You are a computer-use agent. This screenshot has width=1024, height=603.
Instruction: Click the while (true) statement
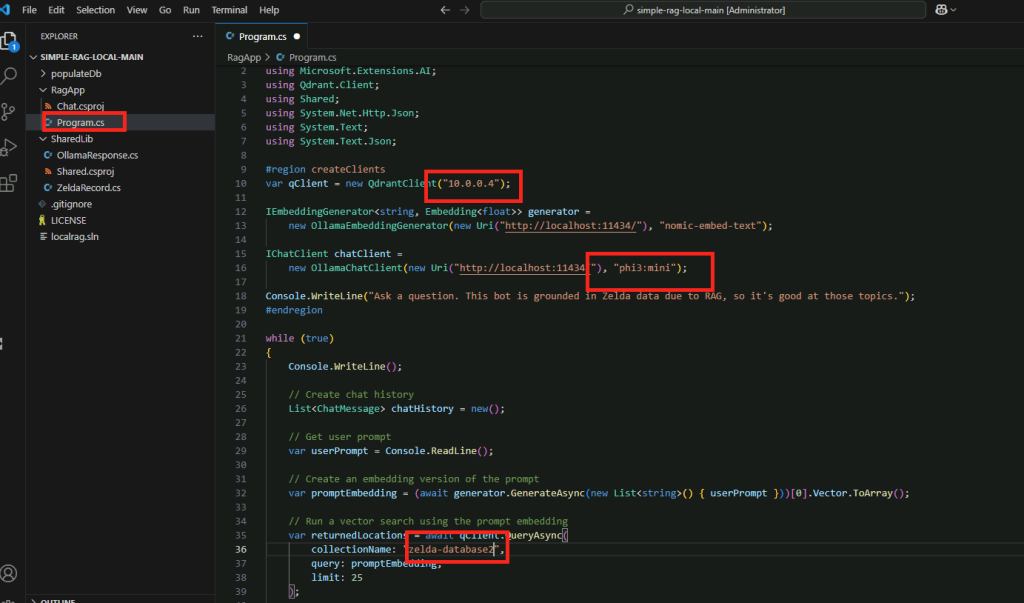tap(300, 338)
